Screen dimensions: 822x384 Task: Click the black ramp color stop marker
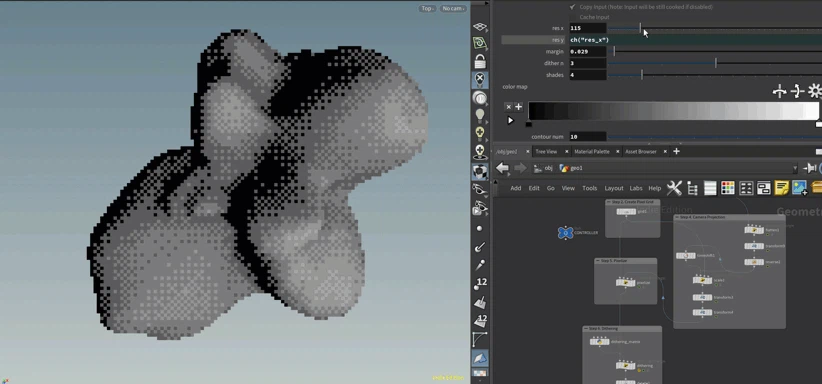528,124
